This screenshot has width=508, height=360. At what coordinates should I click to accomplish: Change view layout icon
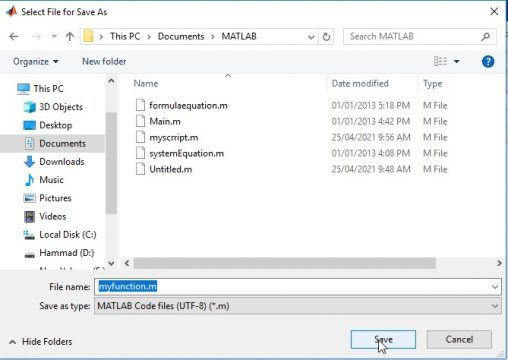(x=440, y=61)
